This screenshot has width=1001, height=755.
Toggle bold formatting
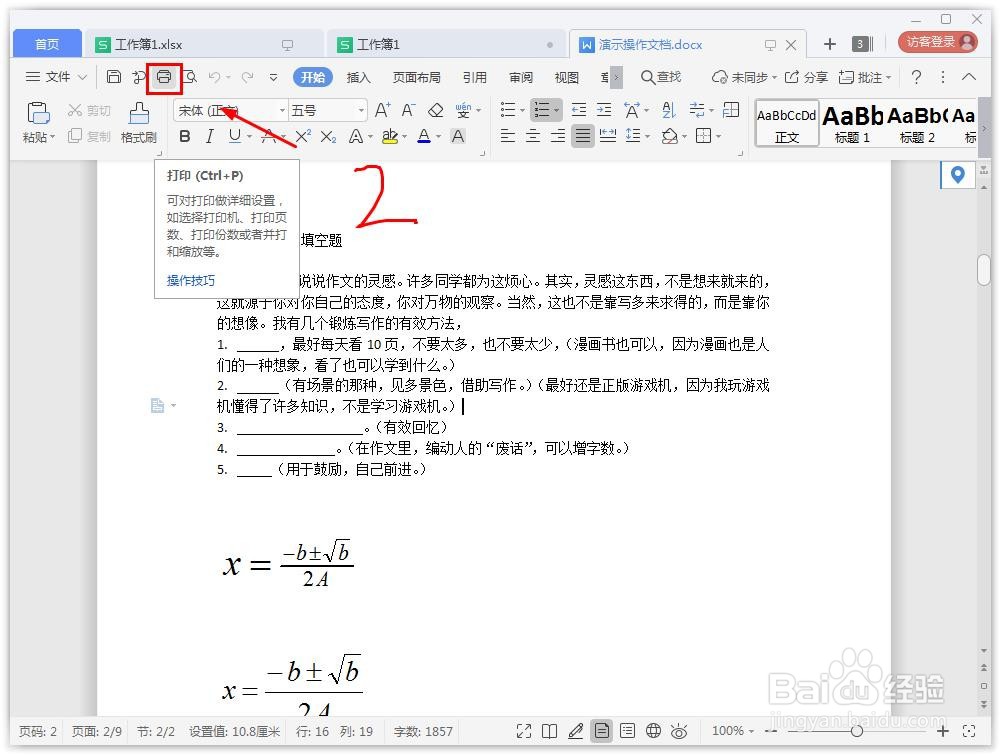tap(183, 136)
